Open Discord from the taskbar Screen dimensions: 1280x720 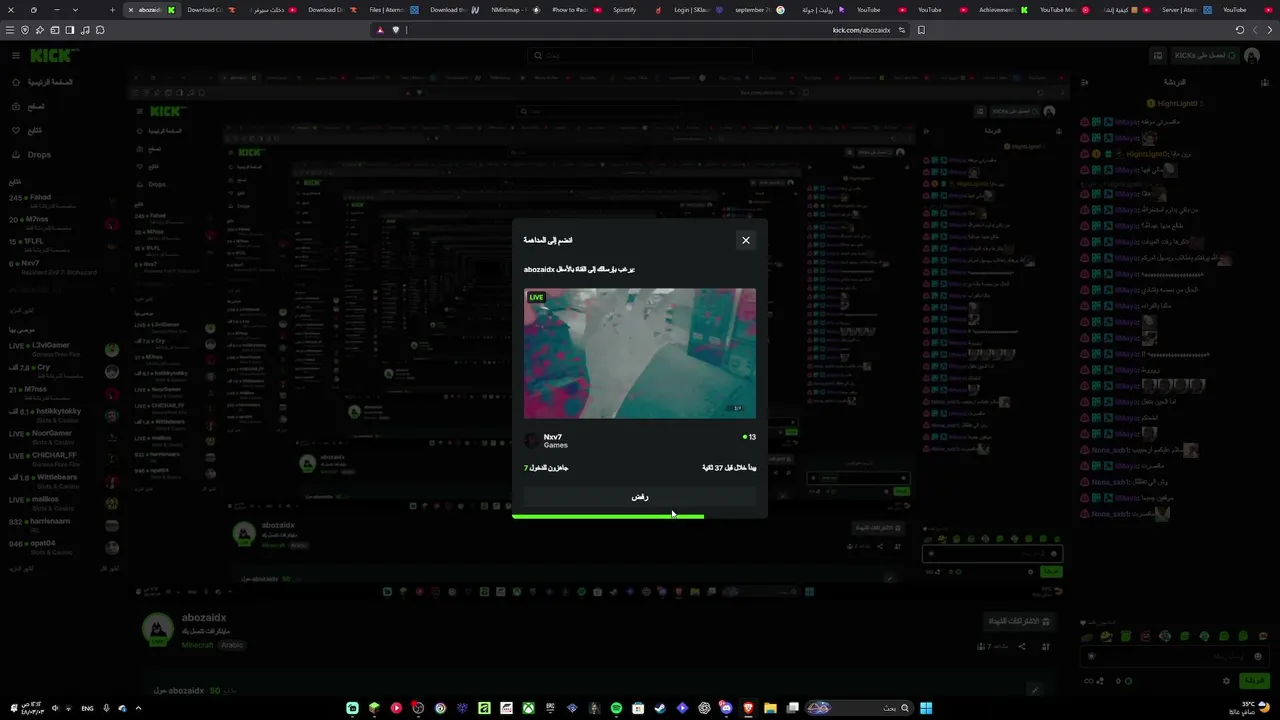coord(726,708)
